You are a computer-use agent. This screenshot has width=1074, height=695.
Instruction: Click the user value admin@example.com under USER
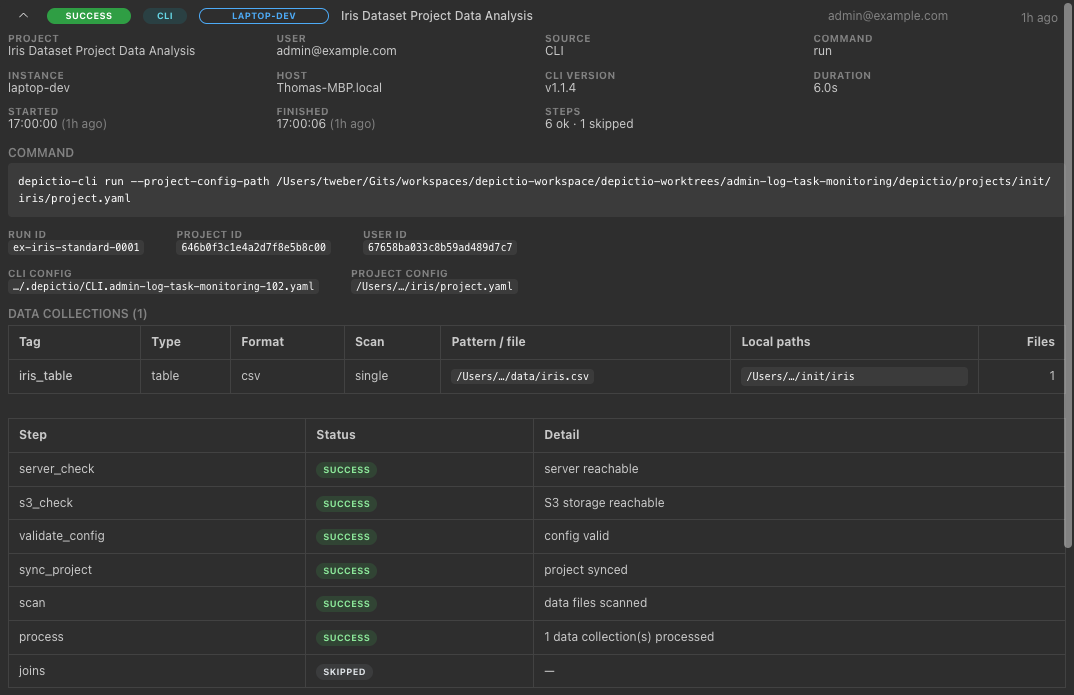pos(336,51)
